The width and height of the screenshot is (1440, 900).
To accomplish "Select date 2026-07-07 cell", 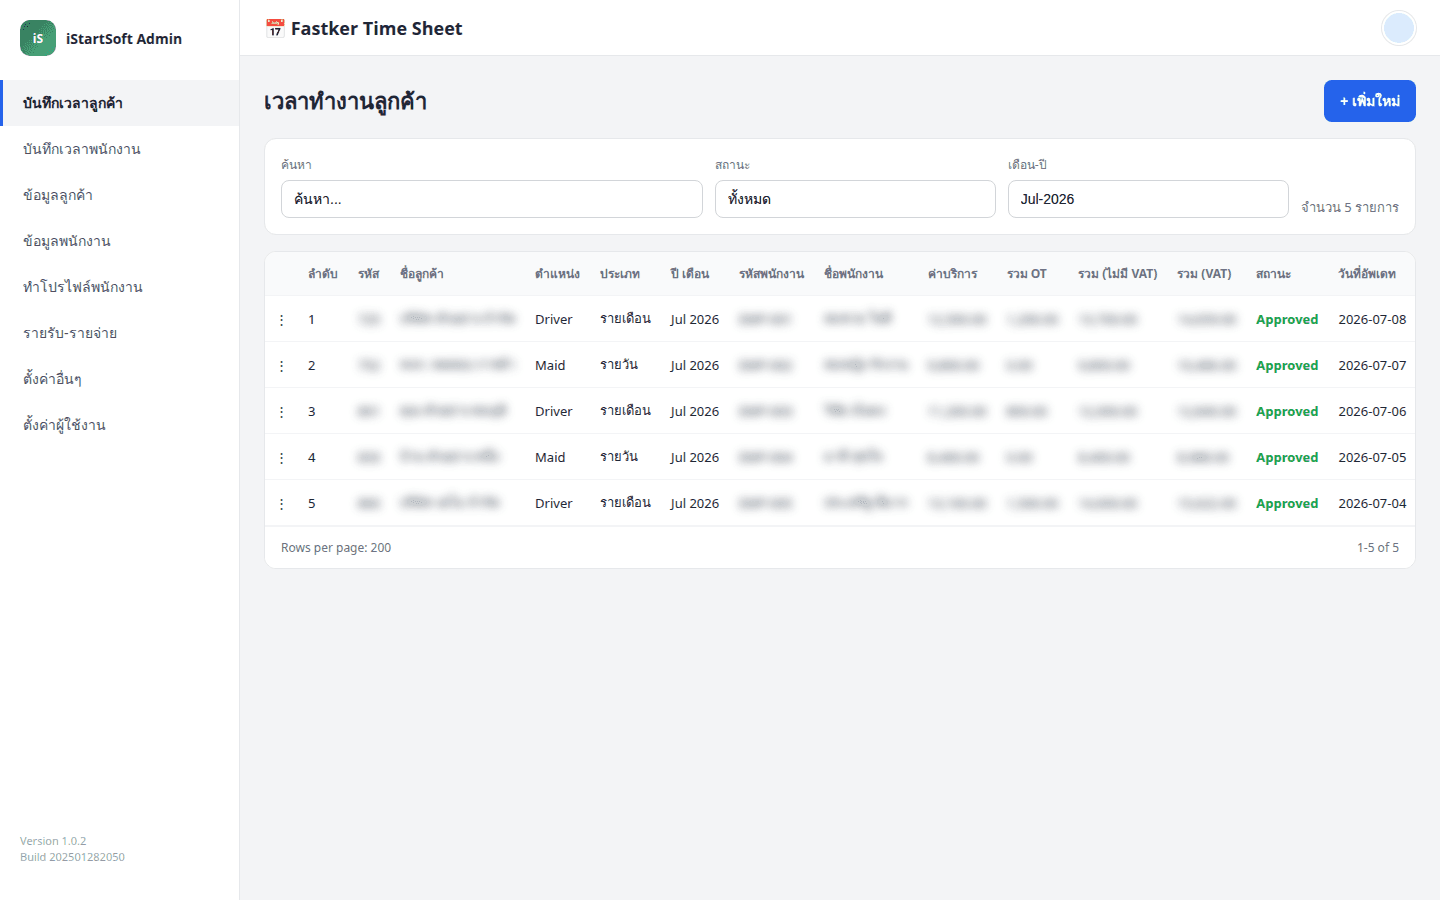I will 1372,366.
